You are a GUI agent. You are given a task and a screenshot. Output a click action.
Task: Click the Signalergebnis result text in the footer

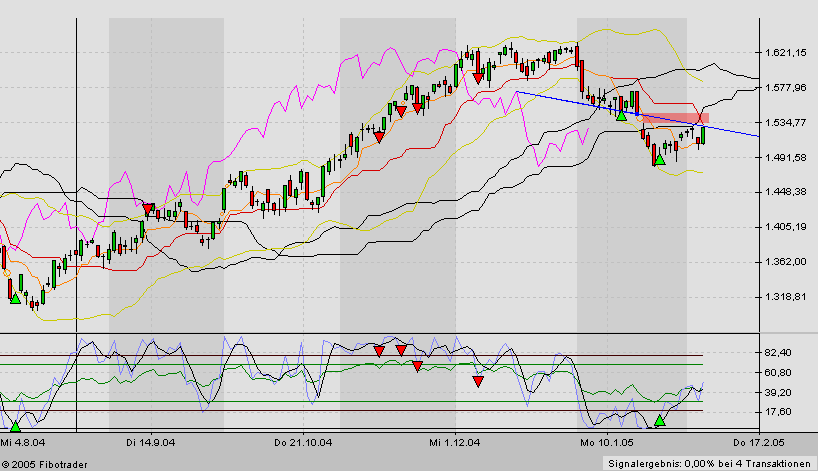709,462
